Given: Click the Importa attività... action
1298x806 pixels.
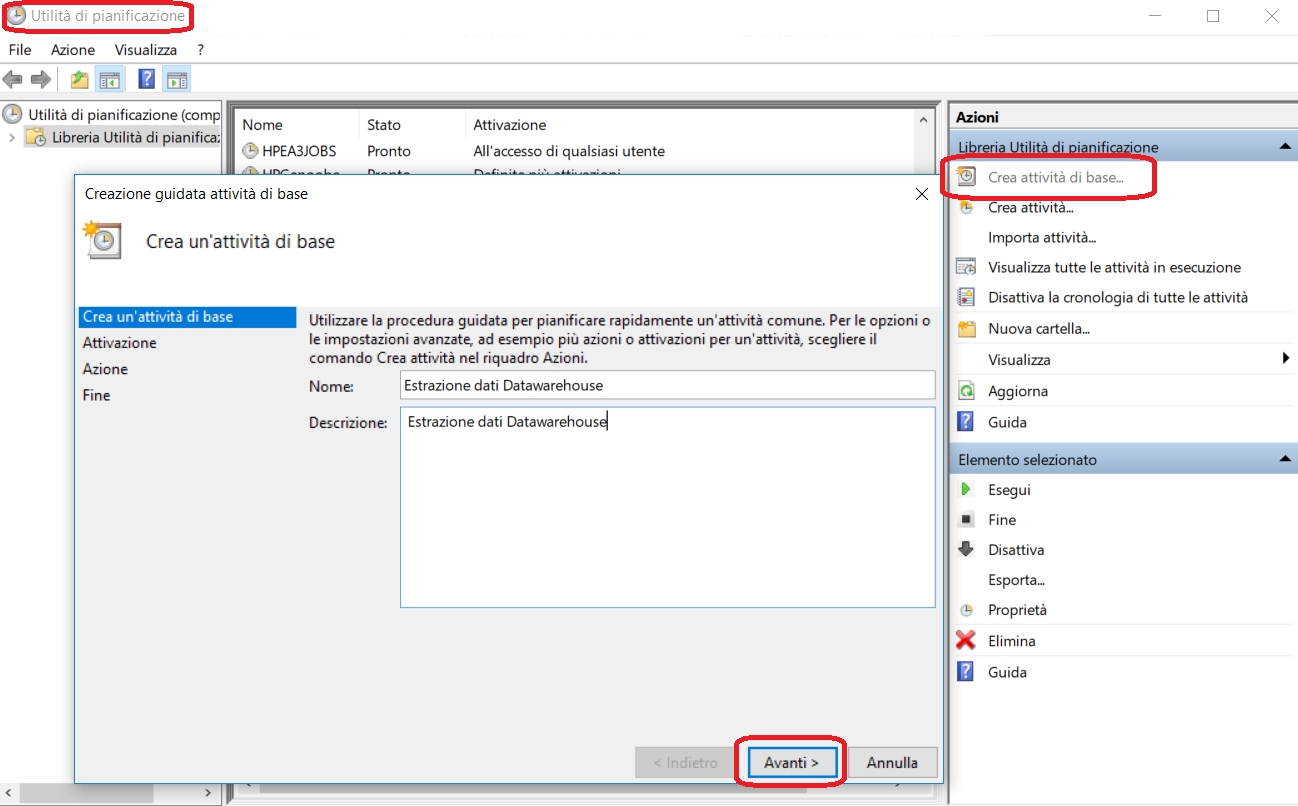Looking at the screenshot, I should pyautogui.click(x=1042, y=237).
